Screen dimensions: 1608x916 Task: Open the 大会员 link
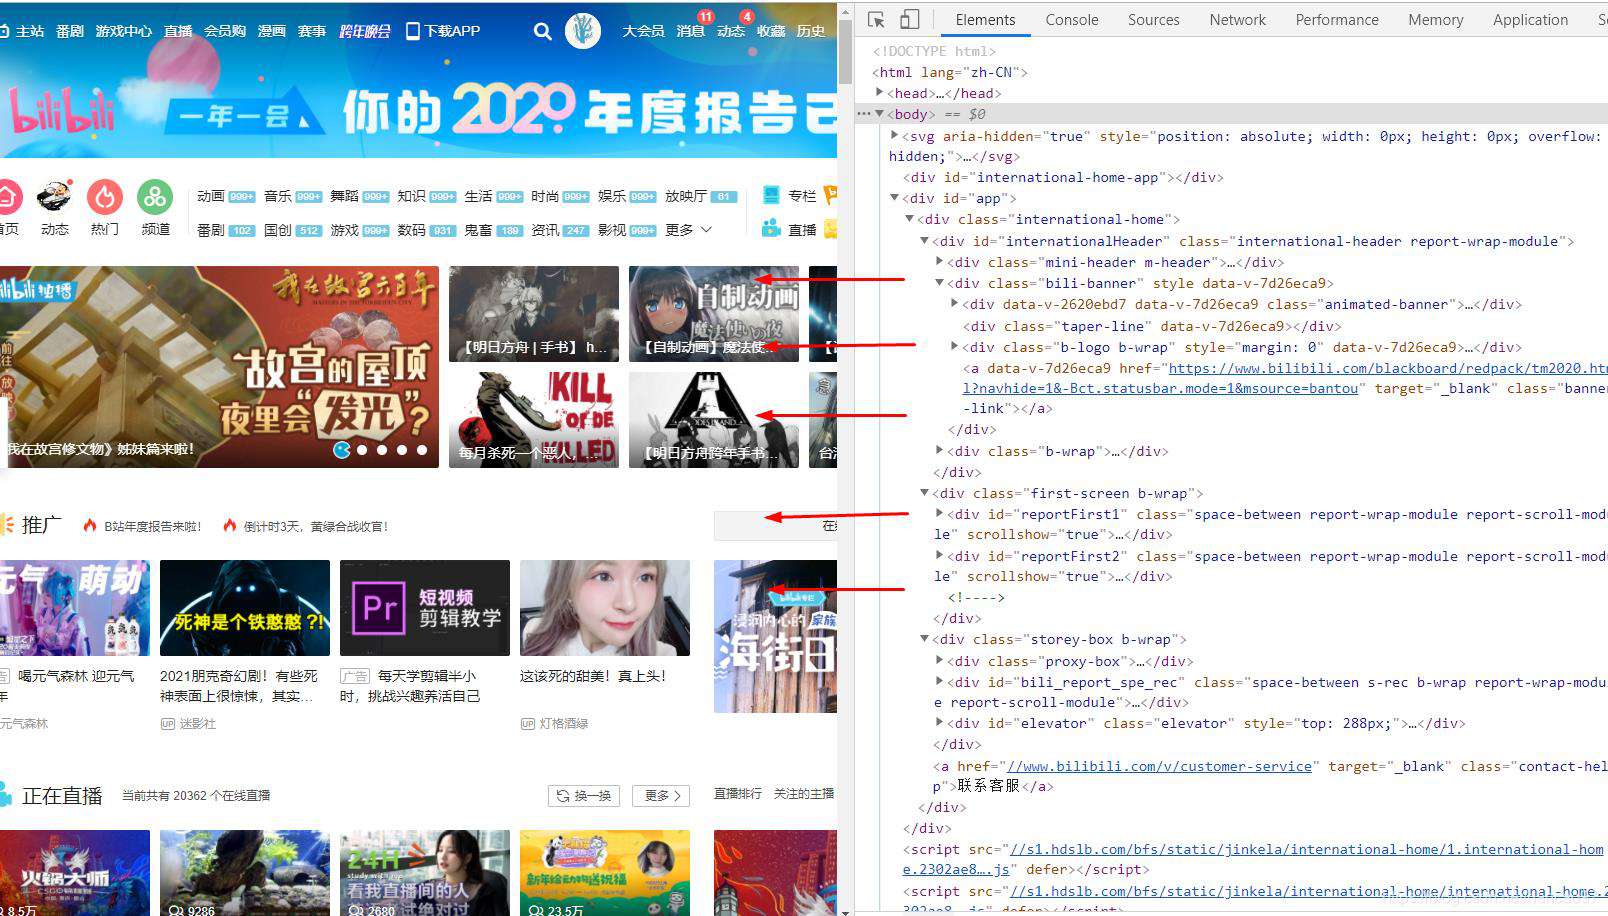click(x=644, y=31)
